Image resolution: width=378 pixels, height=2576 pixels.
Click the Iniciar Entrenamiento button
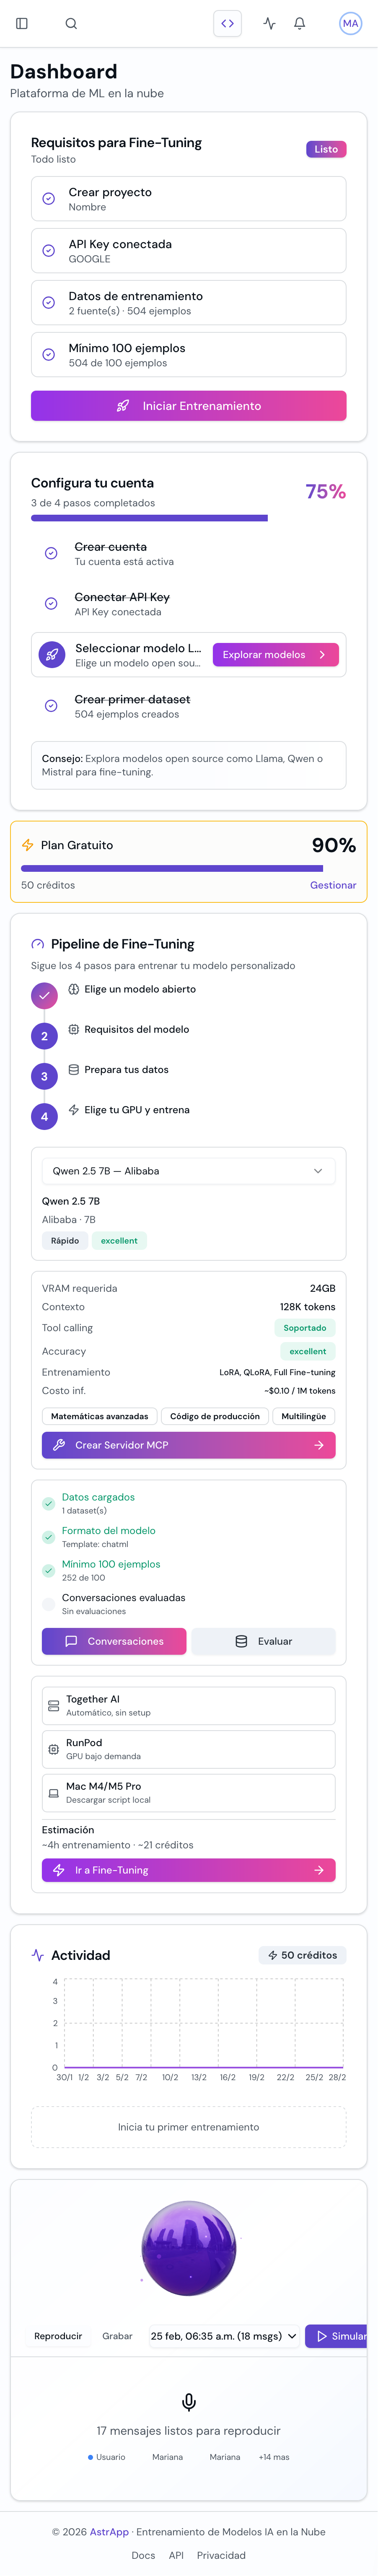pyautogui.click(x=189, y=406)
